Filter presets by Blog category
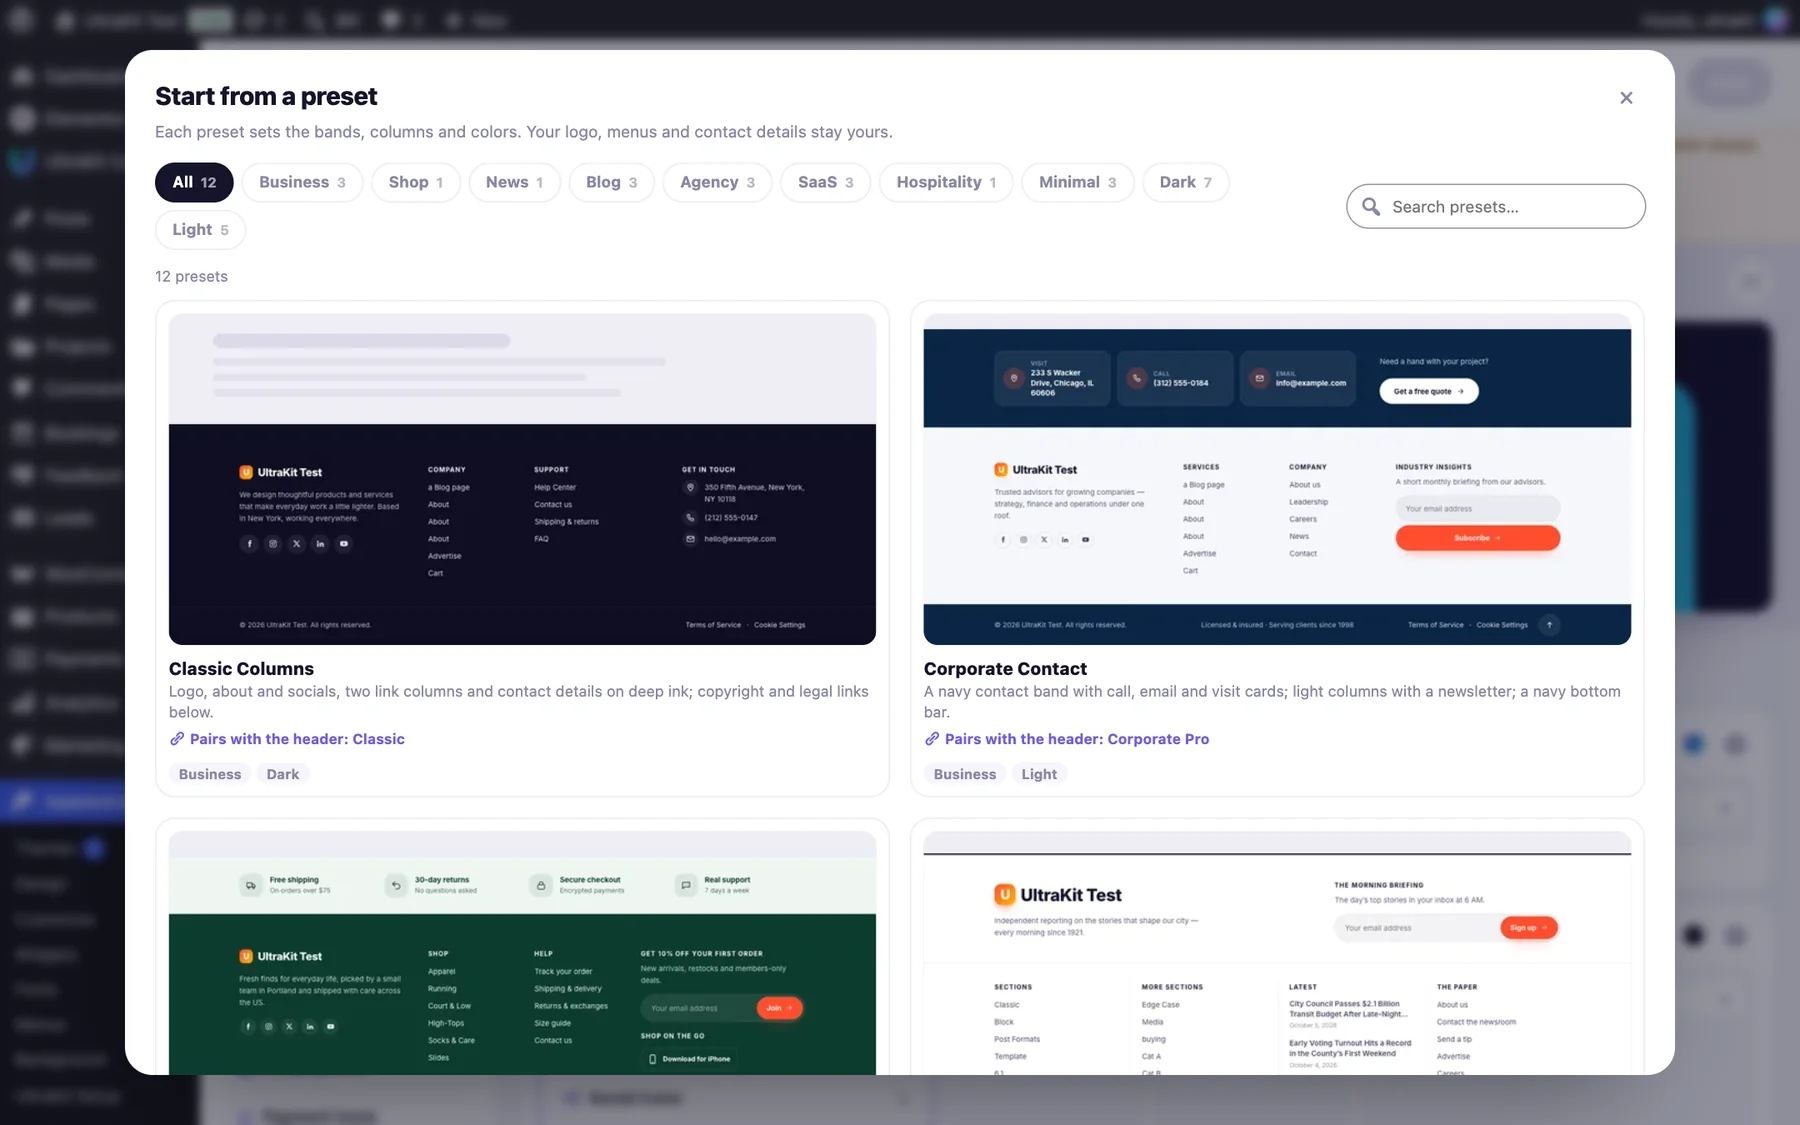 tap(611, 182)
